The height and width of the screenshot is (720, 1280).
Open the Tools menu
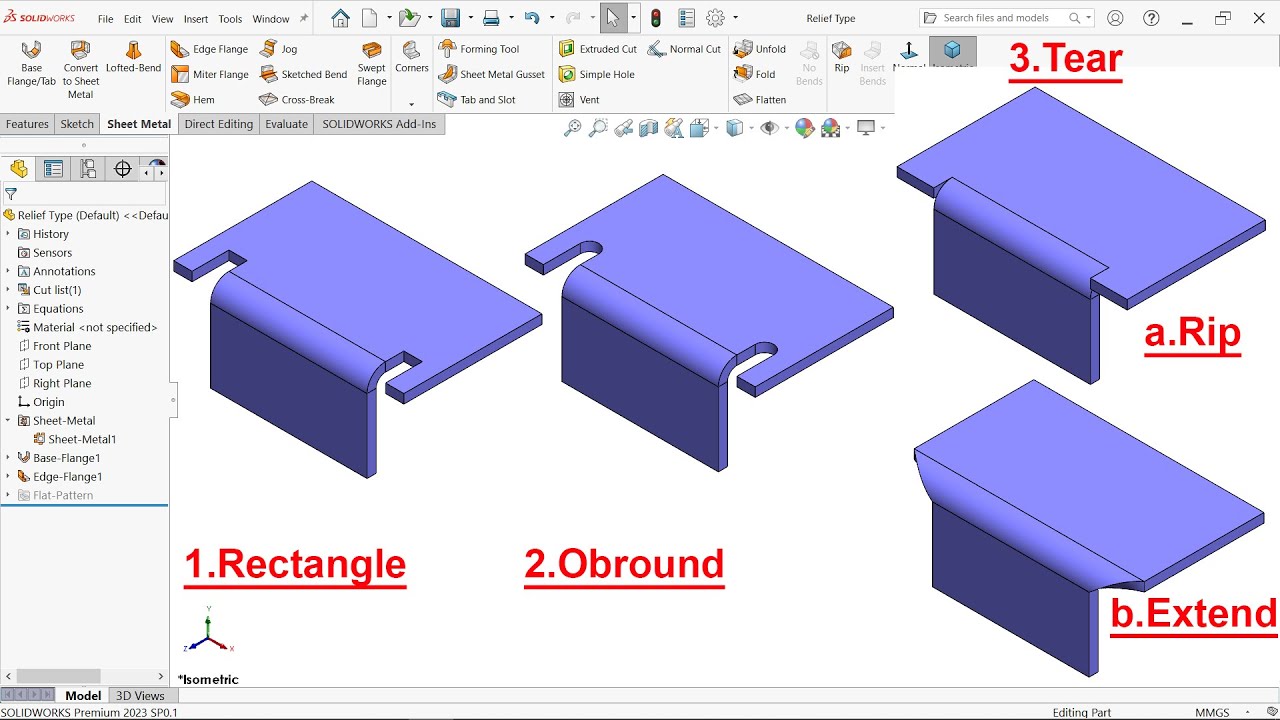(230, 19)
